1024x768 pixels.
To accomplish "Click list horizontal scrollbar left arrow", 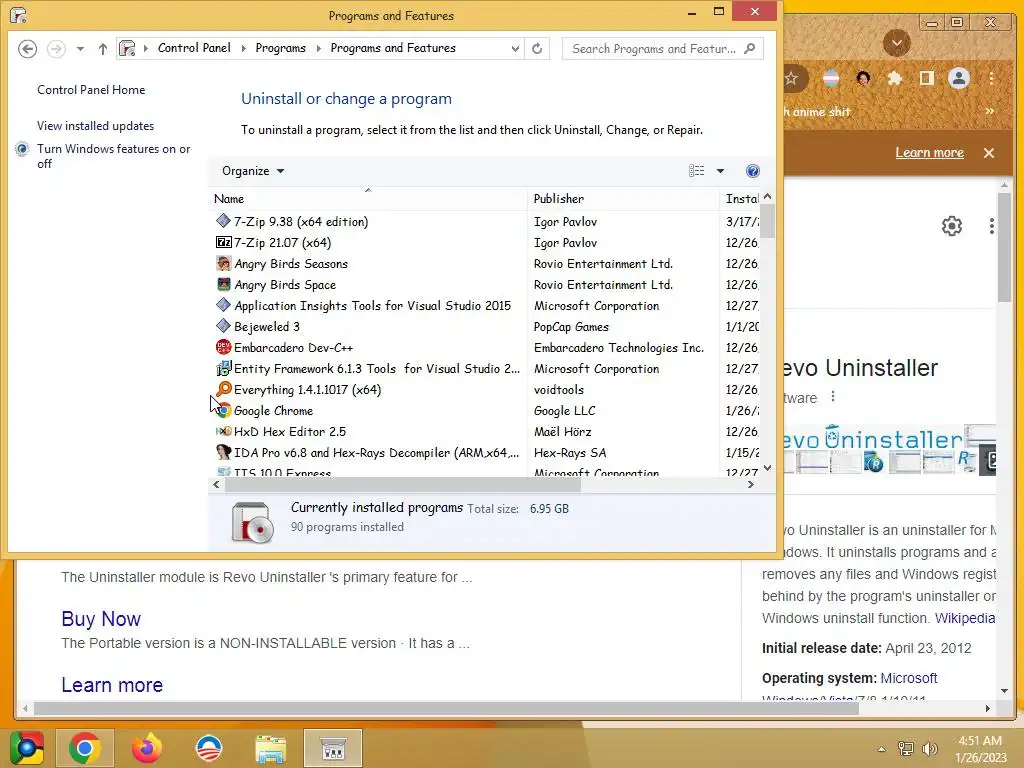I will 216,485.
